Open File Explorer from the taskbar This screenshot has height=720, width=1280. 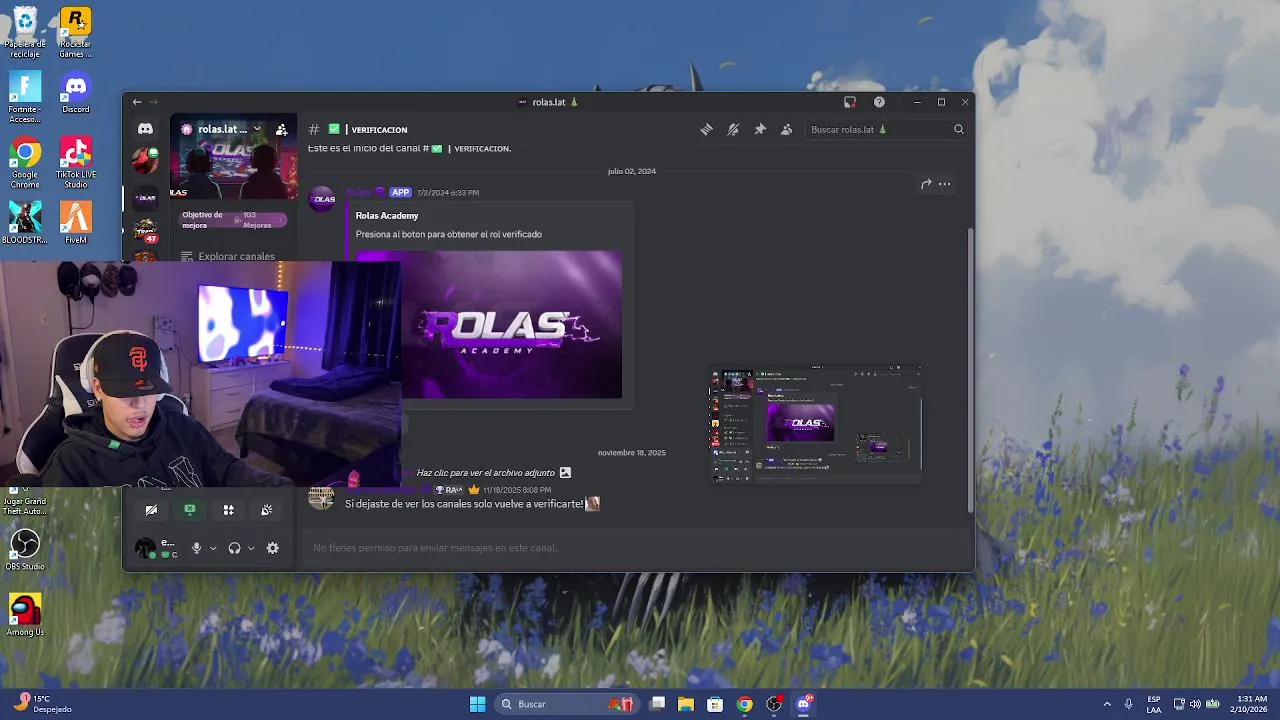tap(686, 704)
